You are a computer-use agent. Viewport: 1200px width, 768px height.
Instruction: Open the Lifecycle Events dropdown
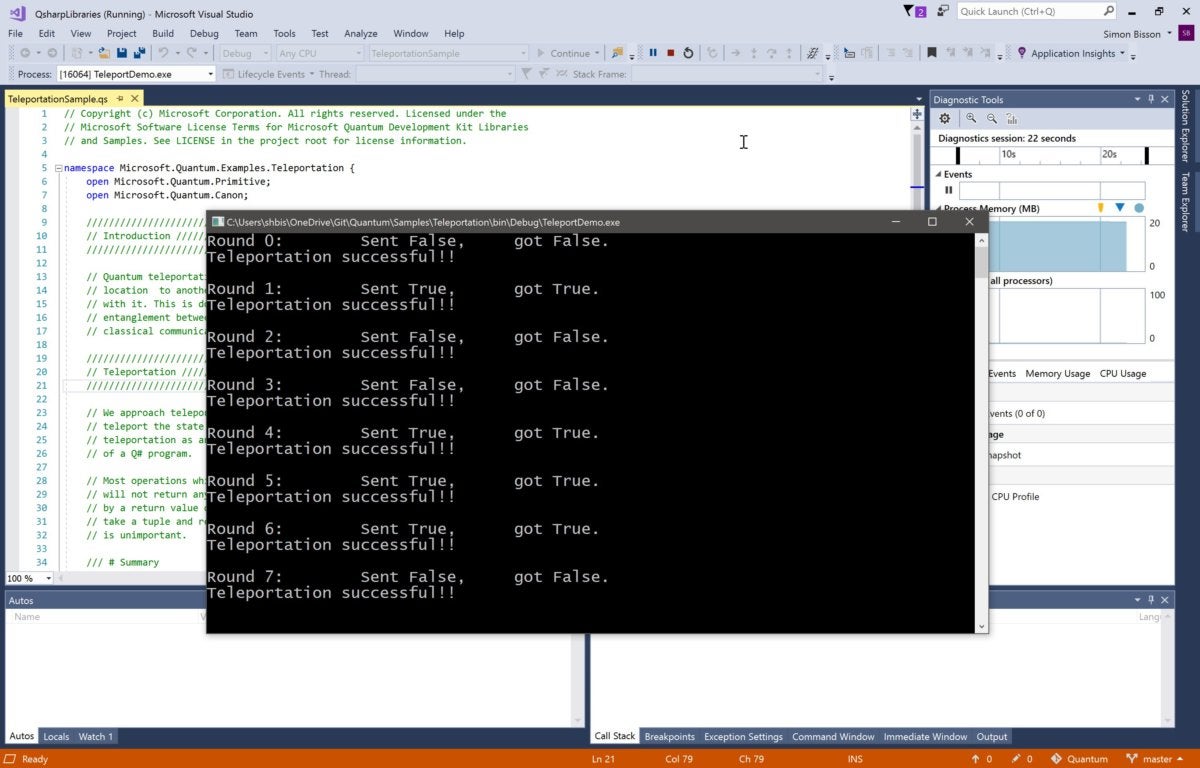coord(311,74)
